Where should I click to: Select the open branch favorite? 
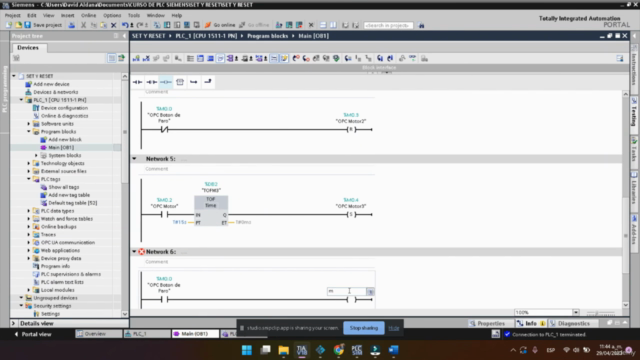click(194, 82)
